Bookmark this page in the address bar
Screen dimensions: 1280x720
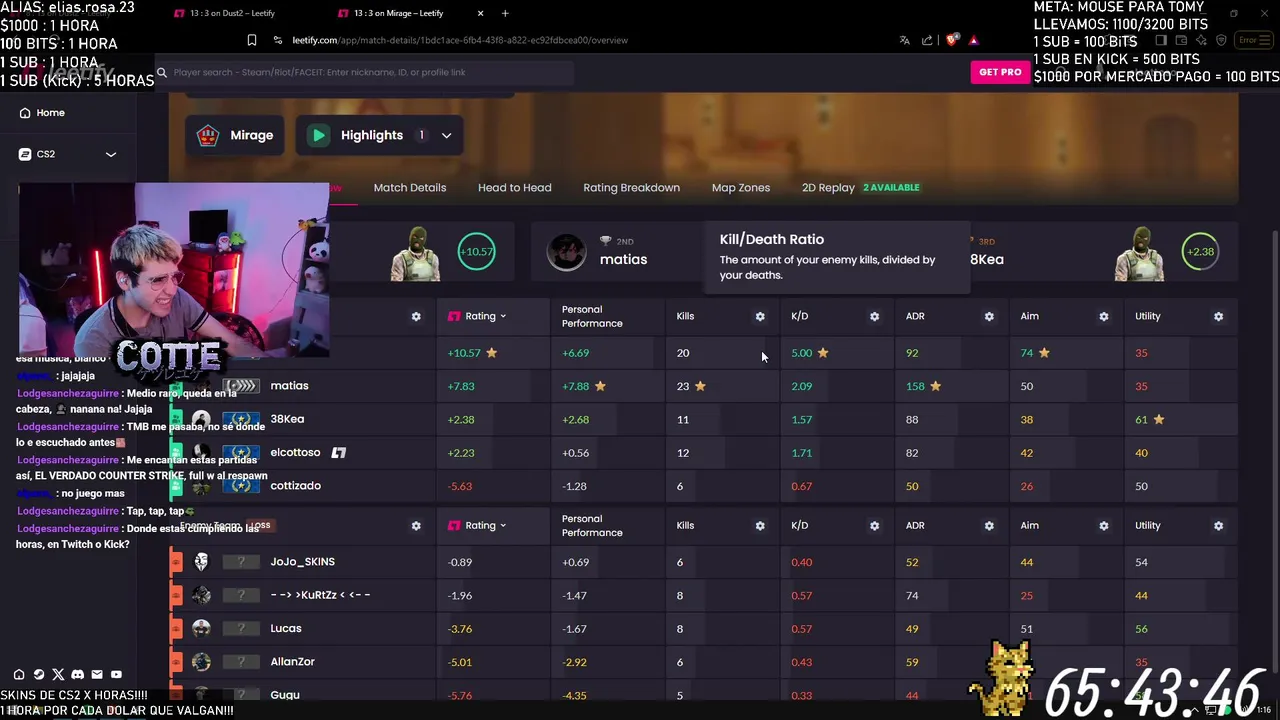(251, 40)
